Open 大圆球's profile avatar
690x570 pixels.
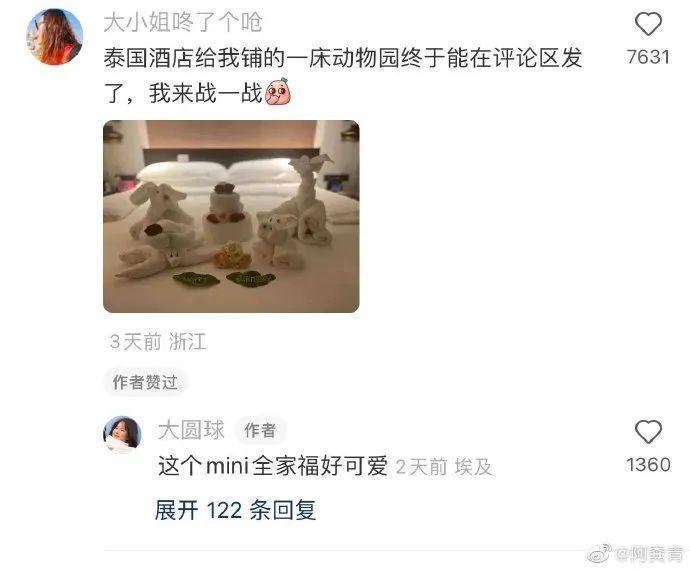[122, 434]
